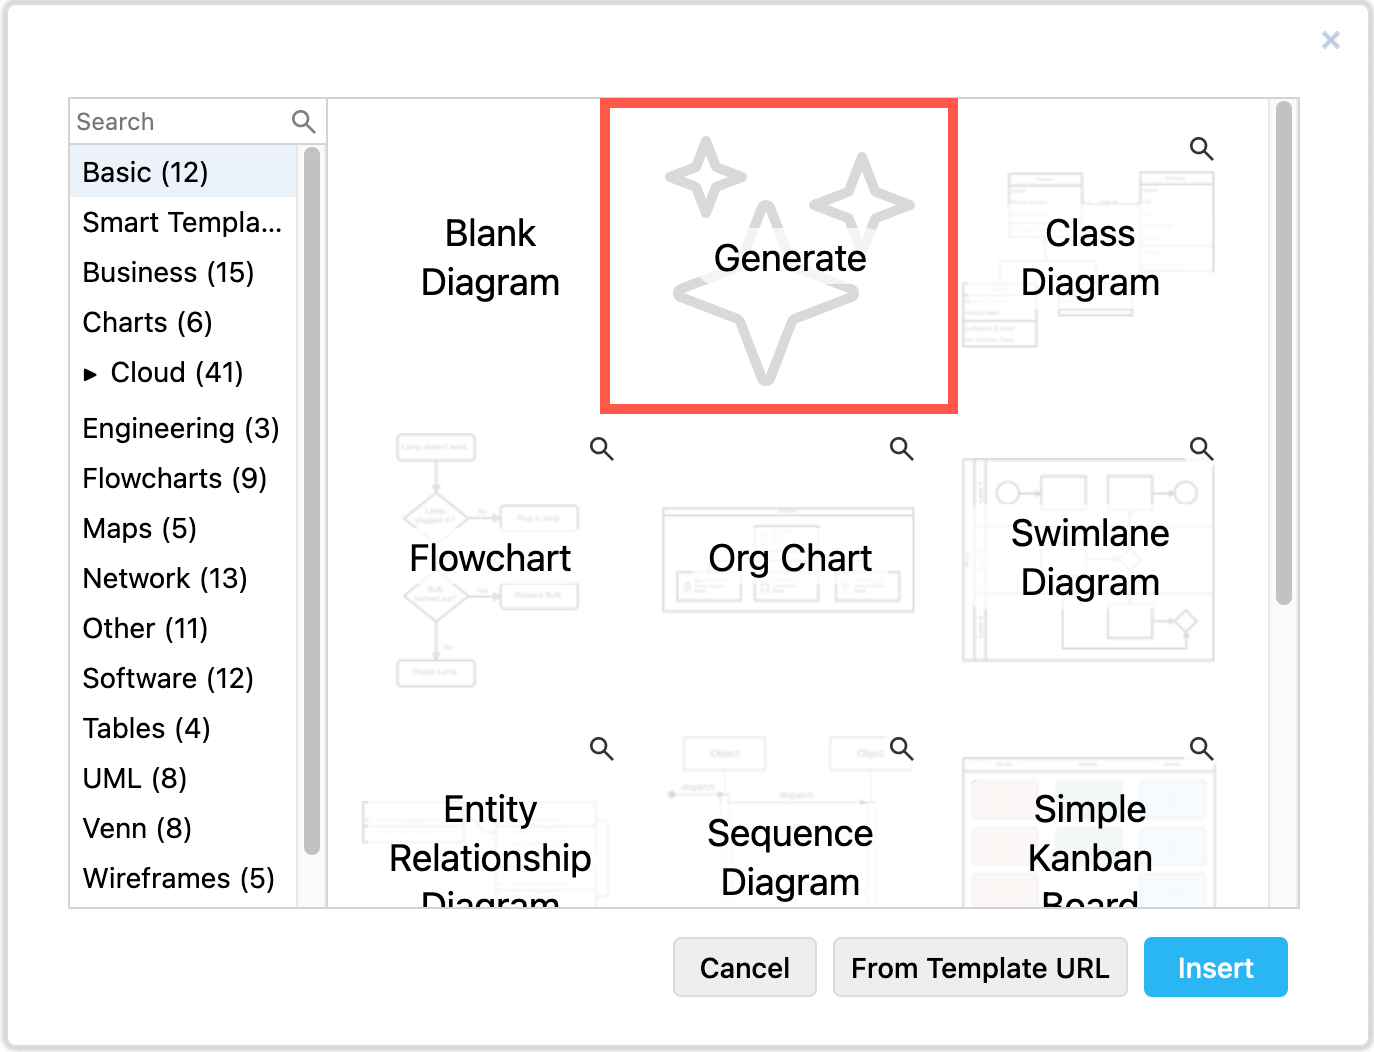1374x1052 pixels.
Task: Select the UML category
Action: click(135, 778)
